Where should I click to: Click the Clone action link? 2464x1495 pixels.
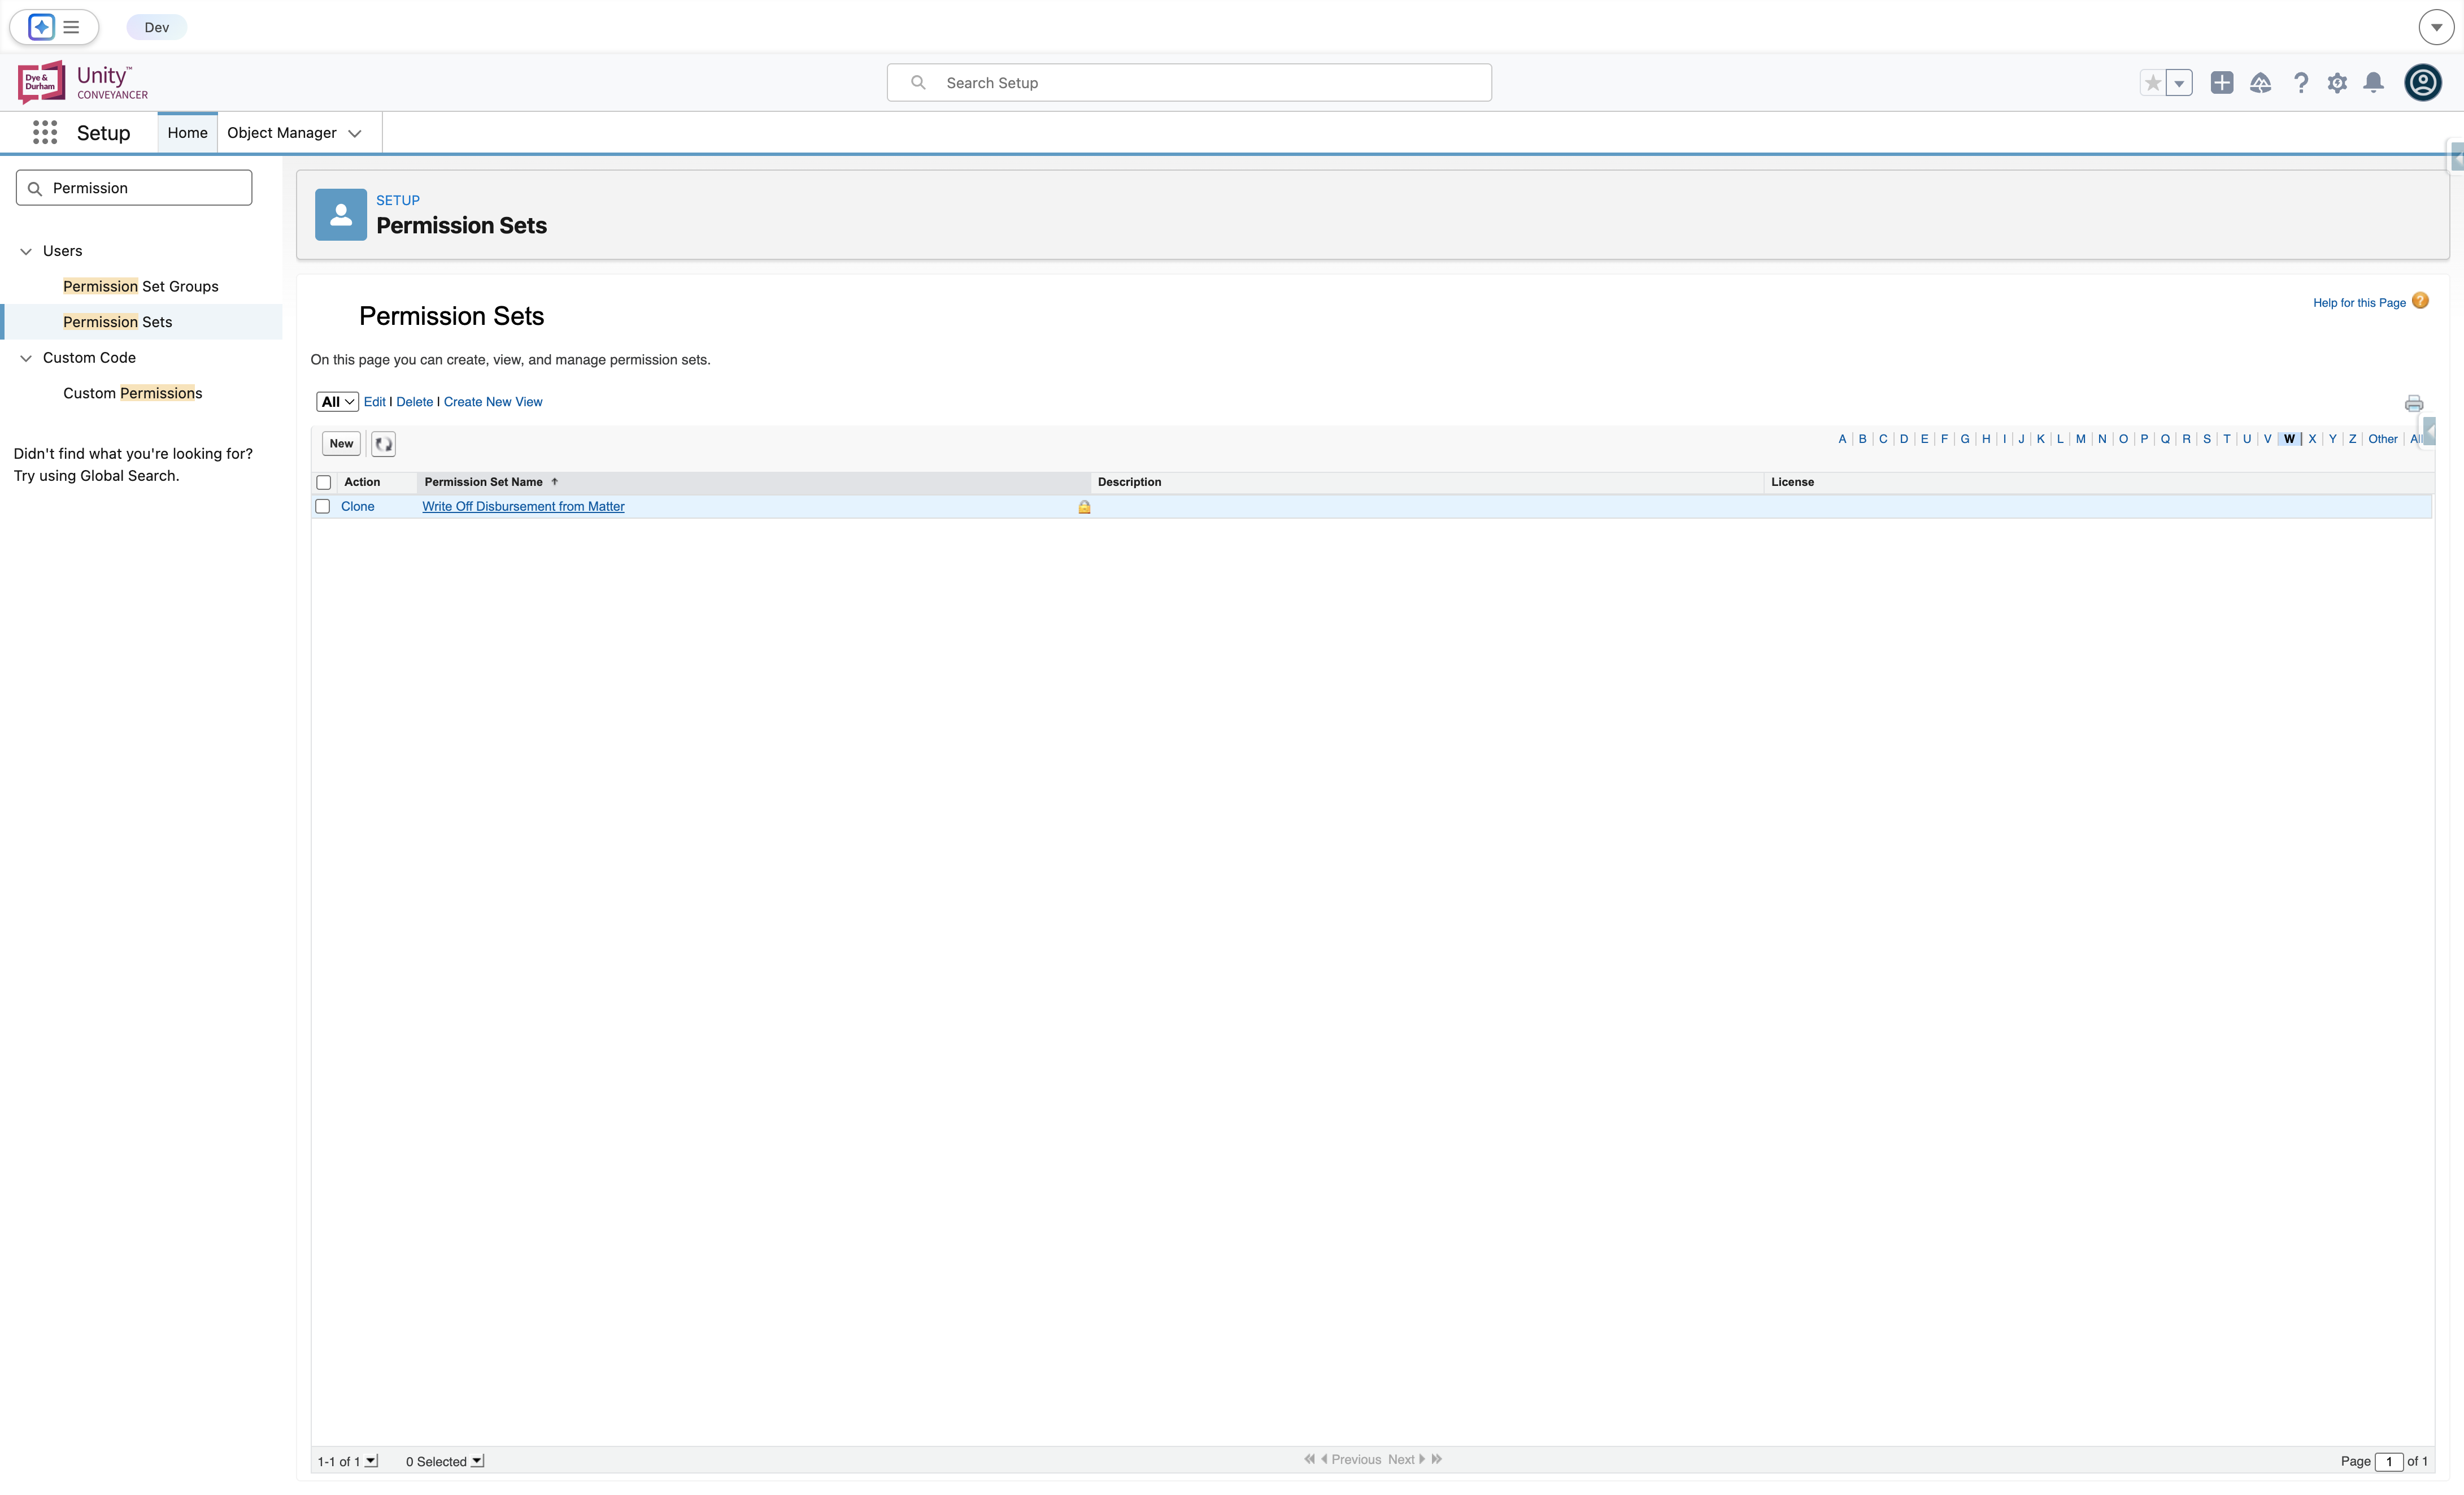point(358,506)
